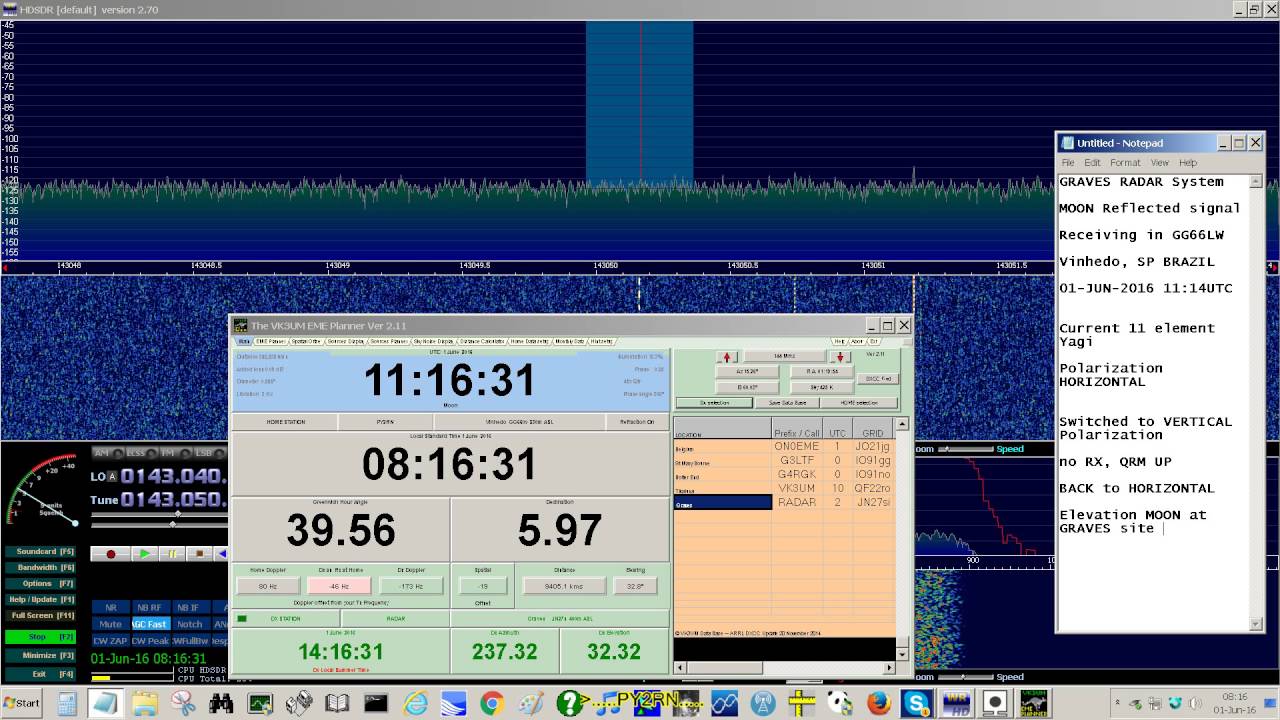Select the ON0EME row in station list
The width and height of the screenshot is (1280, 720).
pyautogui.click(x=783, y=447)
